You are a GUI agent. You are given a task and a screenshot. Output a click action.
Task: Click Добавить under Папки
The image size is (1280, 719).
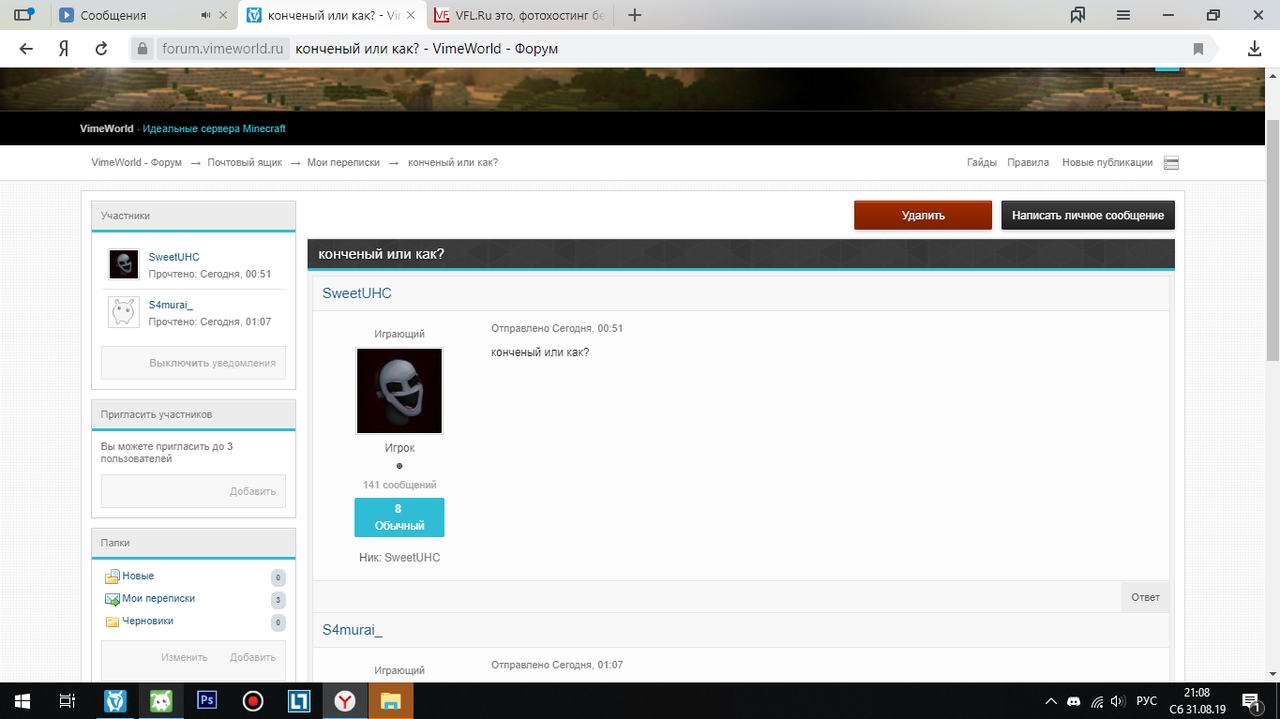tap(253, 657)
